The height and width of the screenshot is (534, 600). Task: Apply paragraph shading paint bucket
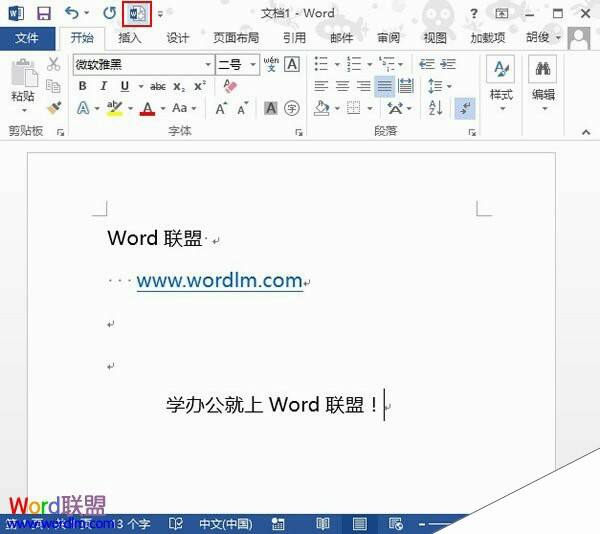[x=321, y=108]
